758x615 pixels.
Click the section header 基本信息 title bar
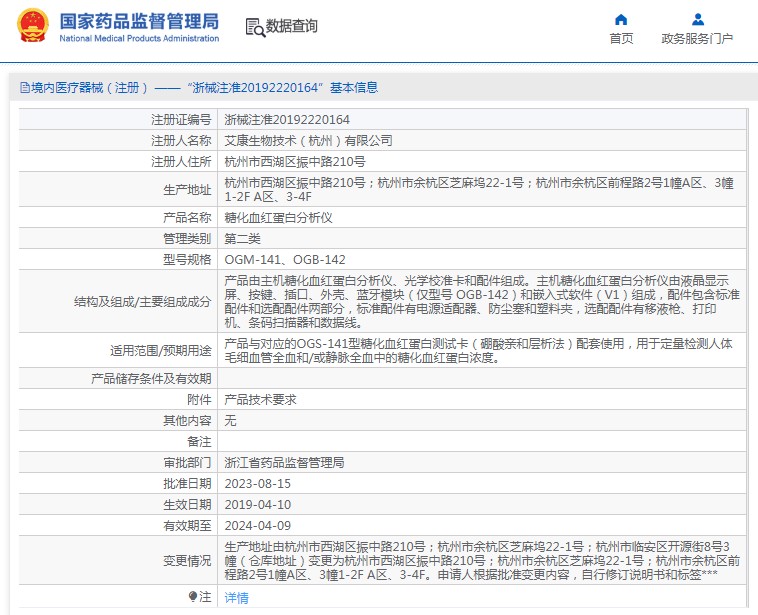[378, 88]
